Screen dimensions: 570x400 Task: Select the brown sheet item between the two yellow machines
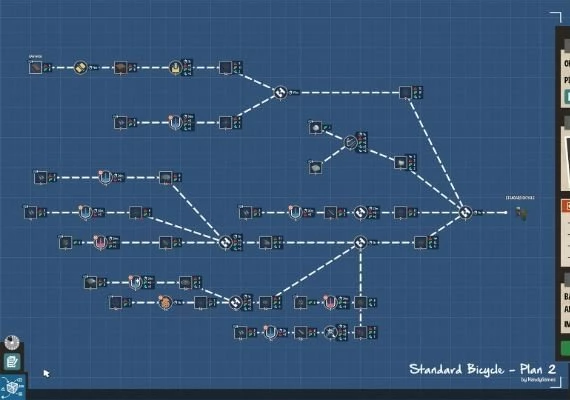tap(121, 68)
